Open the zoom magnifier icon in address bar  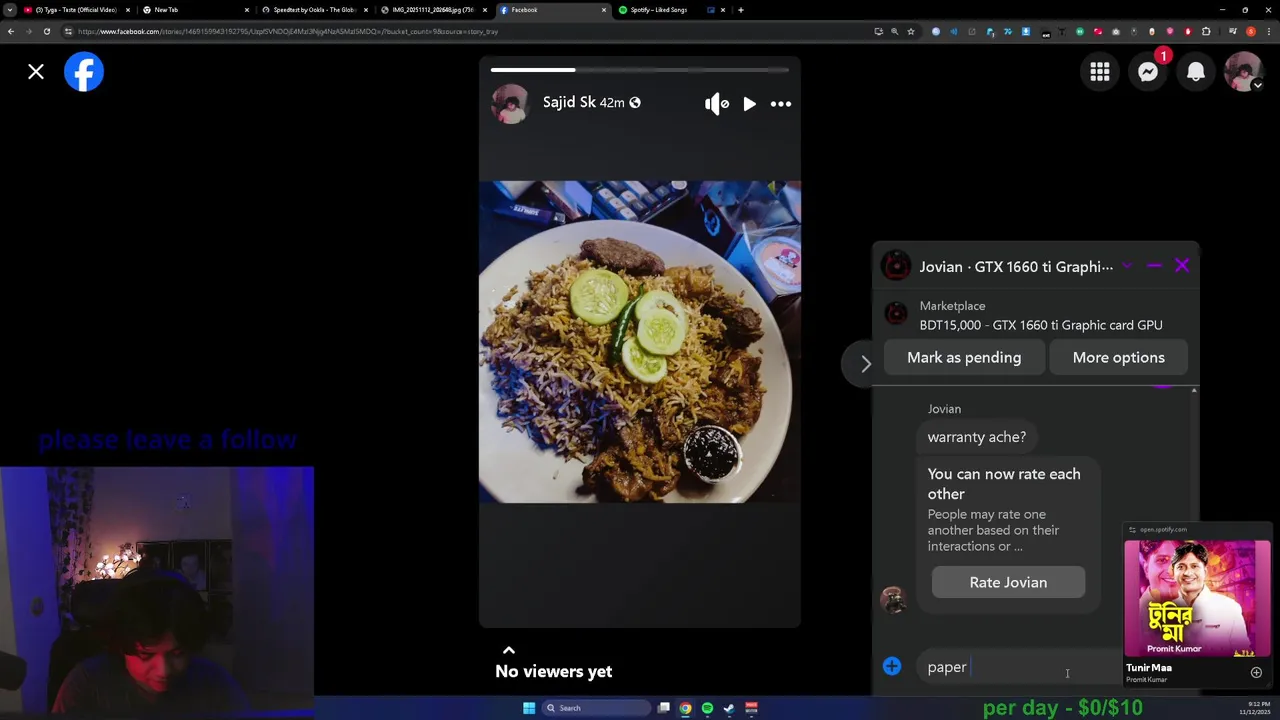tap(895, 31)
